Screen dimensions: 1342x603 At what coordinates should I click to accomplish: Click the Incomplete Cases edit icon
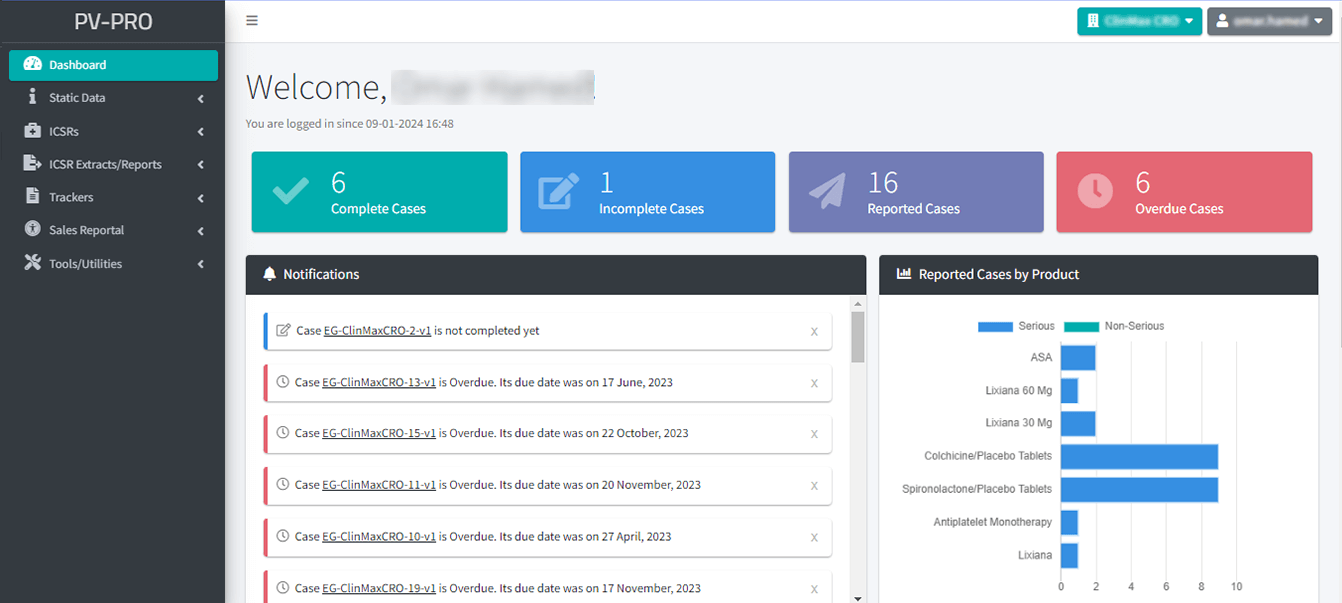tap(558, 192)
